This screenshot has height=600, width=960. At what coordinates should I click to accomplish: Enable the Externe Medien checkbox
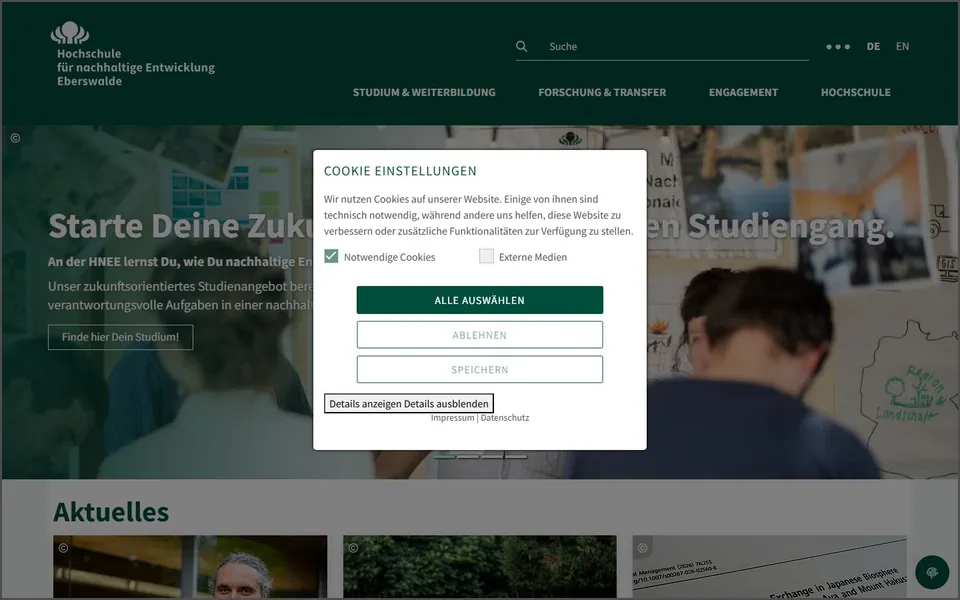(486, 256)
